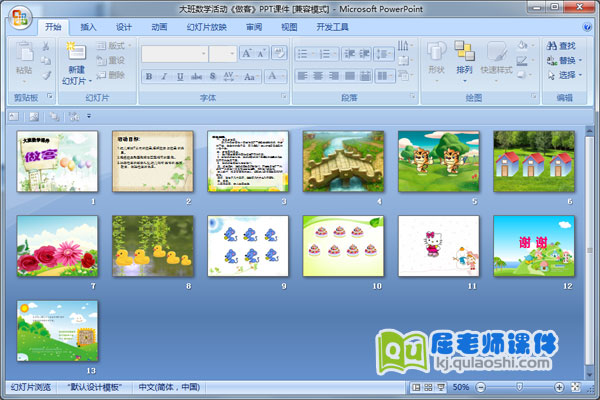Viewport: 600px width, 400px height.
Task: Click the 替换 (Replace) button
Action: [x=564, y=60]
